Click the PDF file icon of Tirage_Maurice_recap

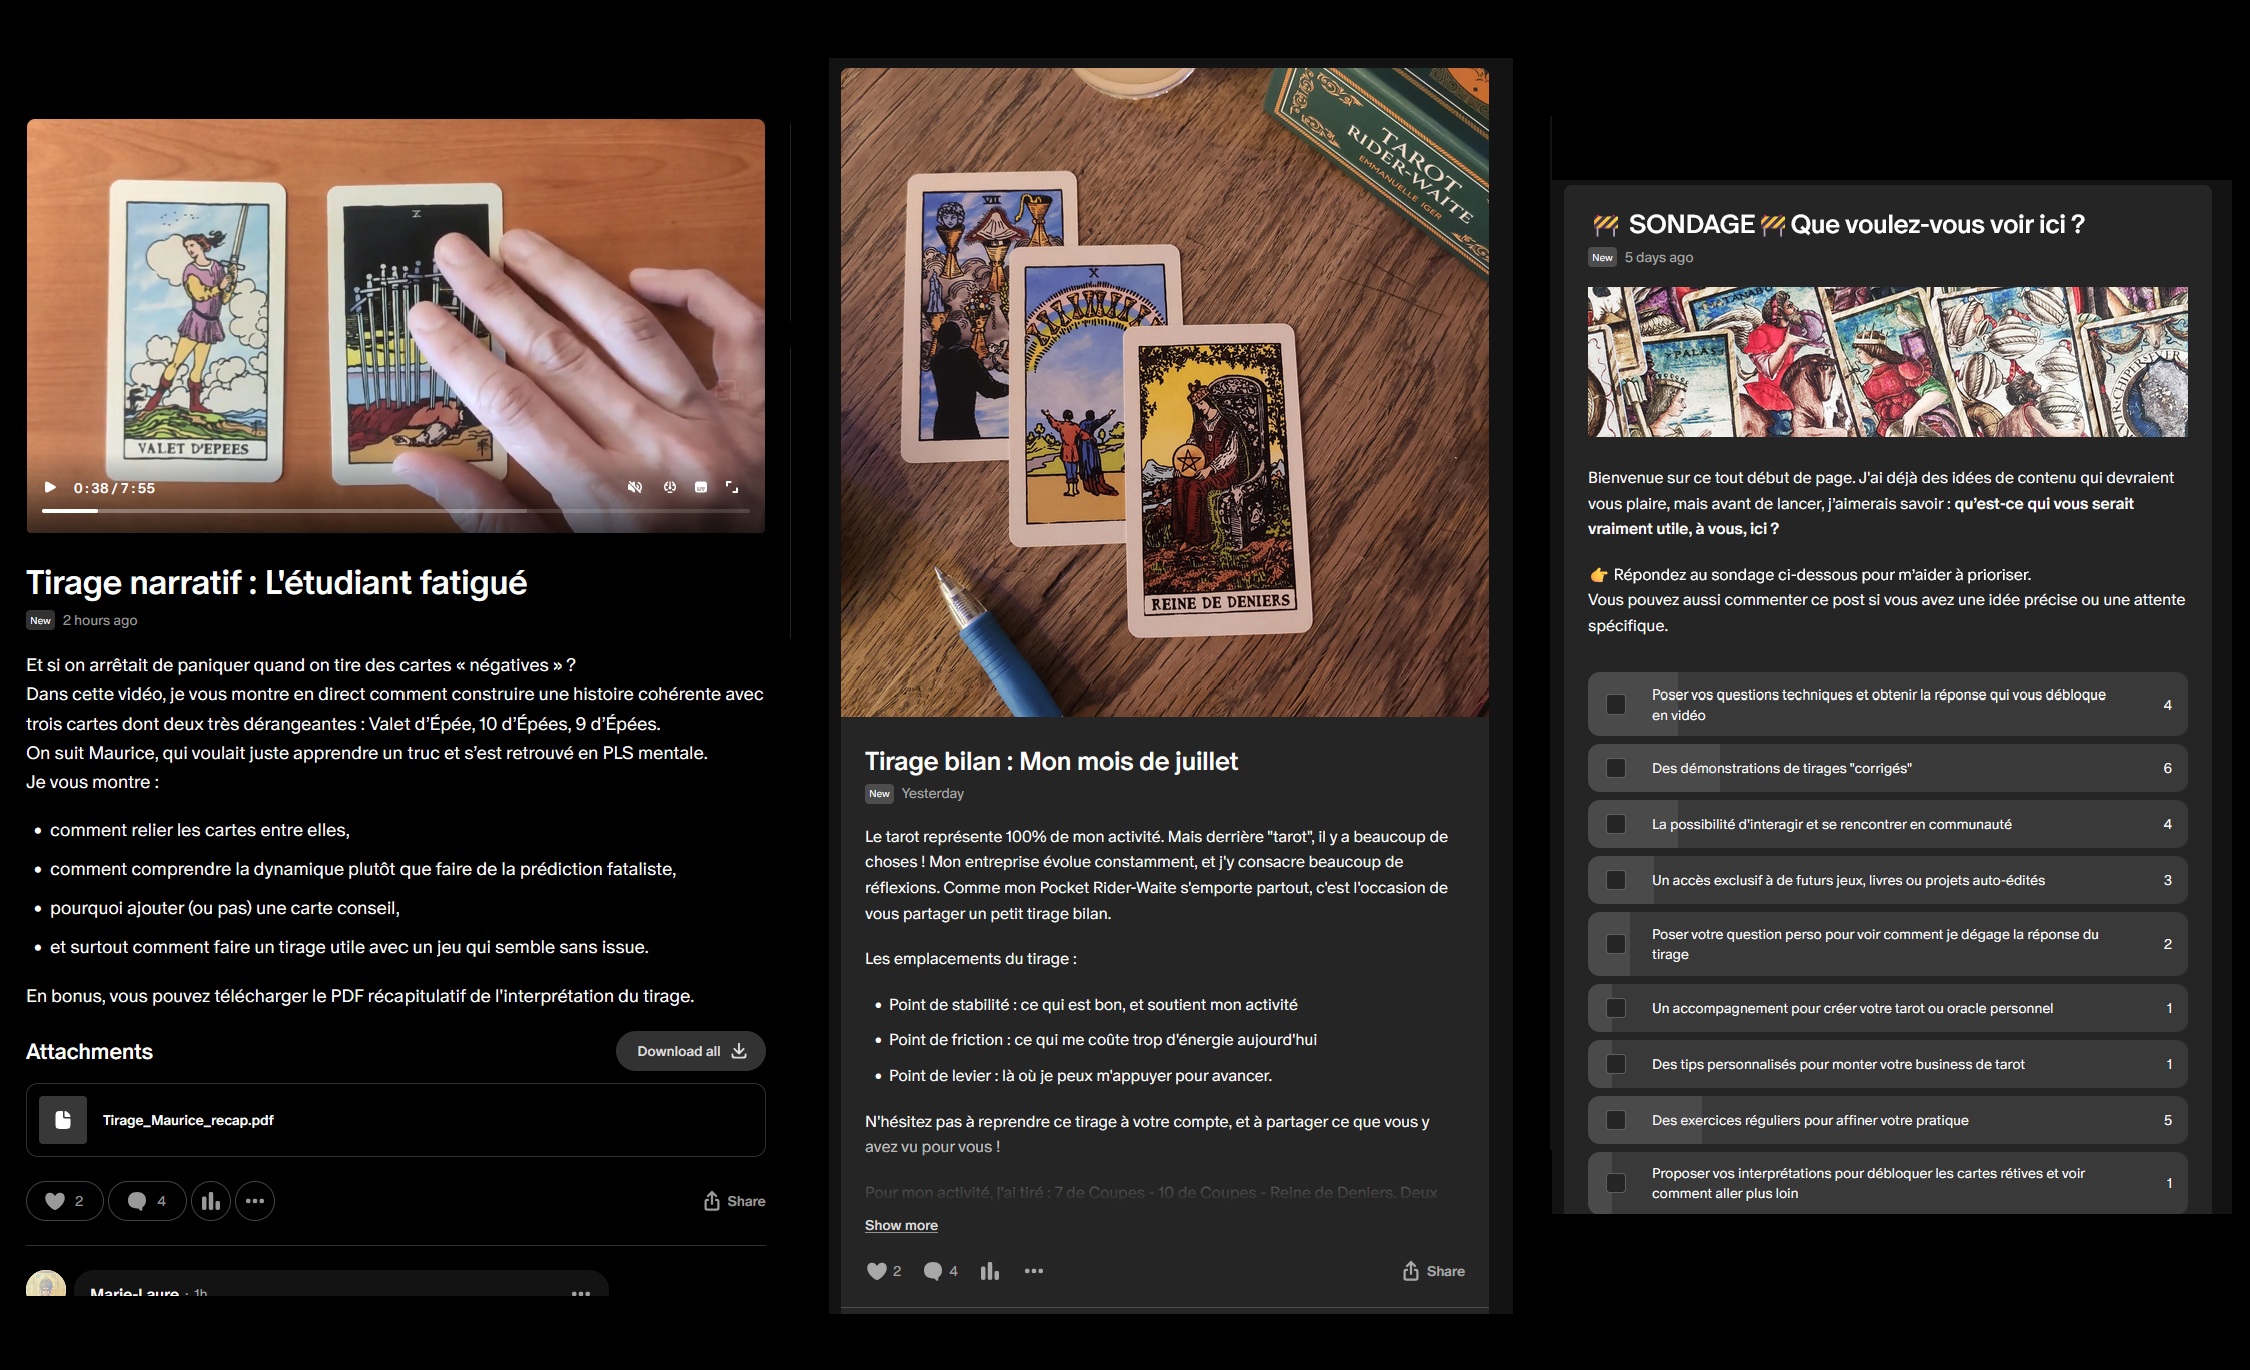[x=63, y=1120]
